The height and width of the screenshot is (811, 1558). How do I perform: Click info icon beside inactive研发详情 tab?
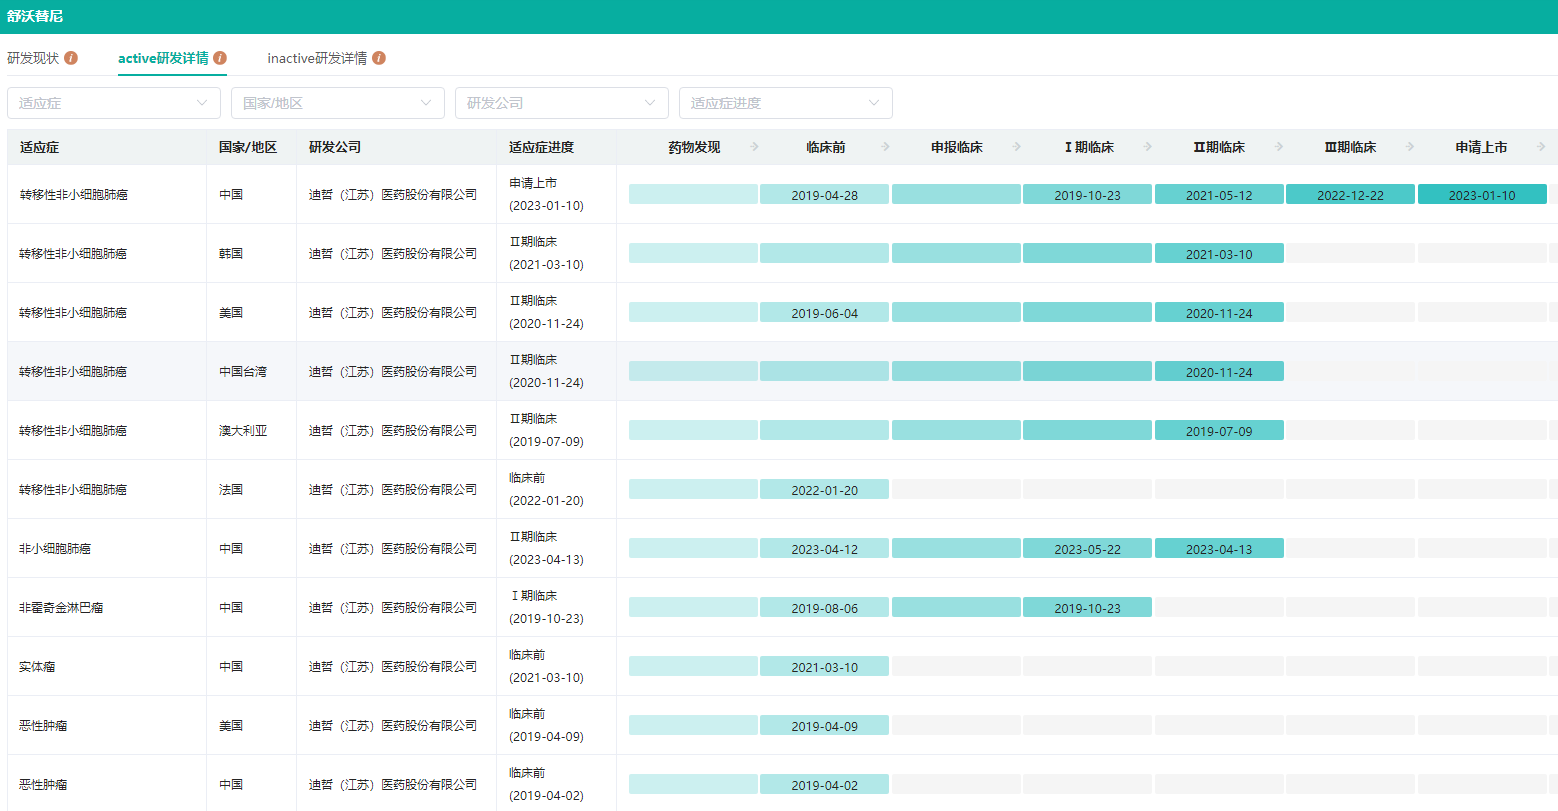click(x=379, y=58)
